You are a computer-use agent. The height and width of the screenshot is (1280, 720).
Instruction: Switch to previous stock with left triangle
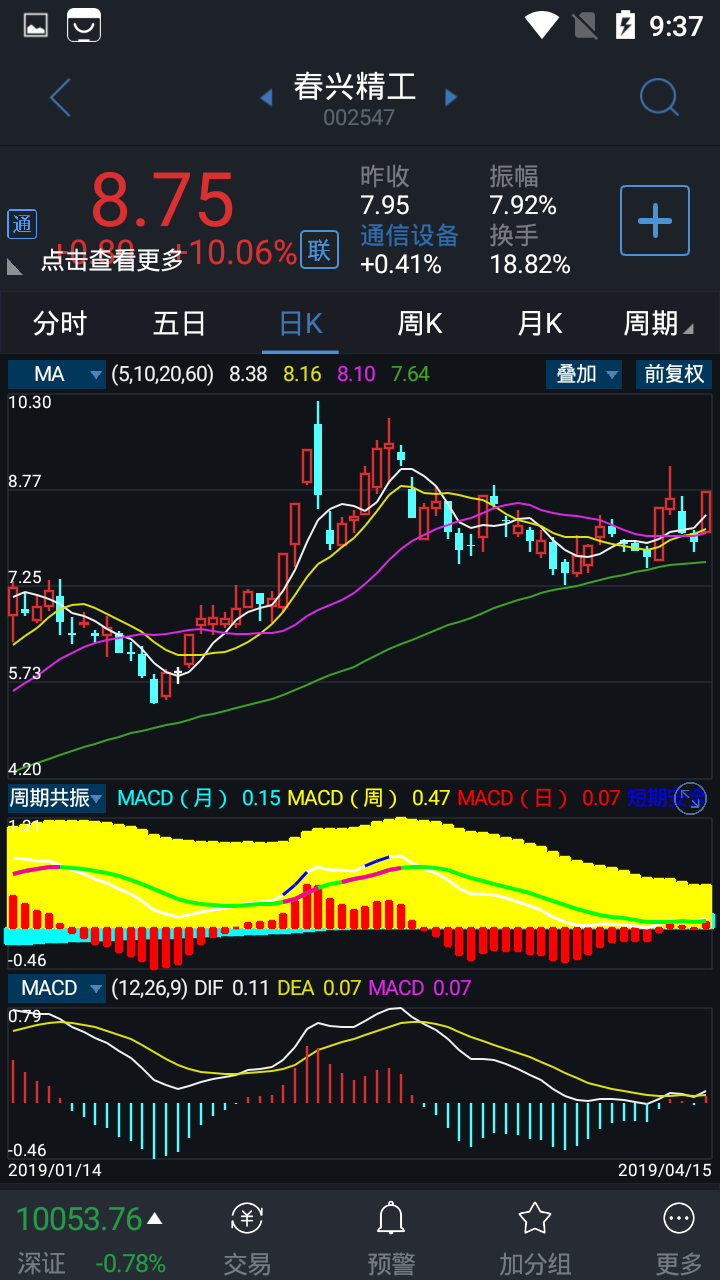click(x=266, y=98)
